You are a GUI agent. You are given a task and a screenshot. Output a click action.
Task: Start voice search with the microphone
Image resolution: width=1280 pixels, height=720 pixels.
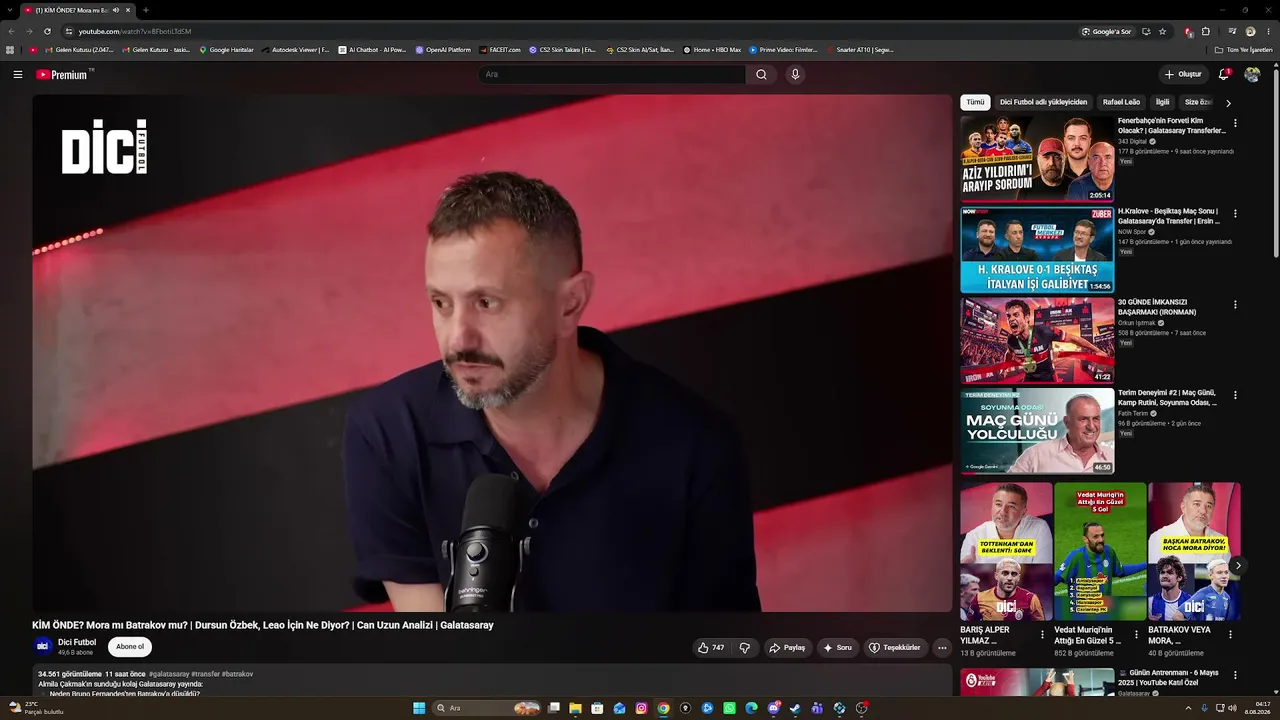(x=795, y=74)
